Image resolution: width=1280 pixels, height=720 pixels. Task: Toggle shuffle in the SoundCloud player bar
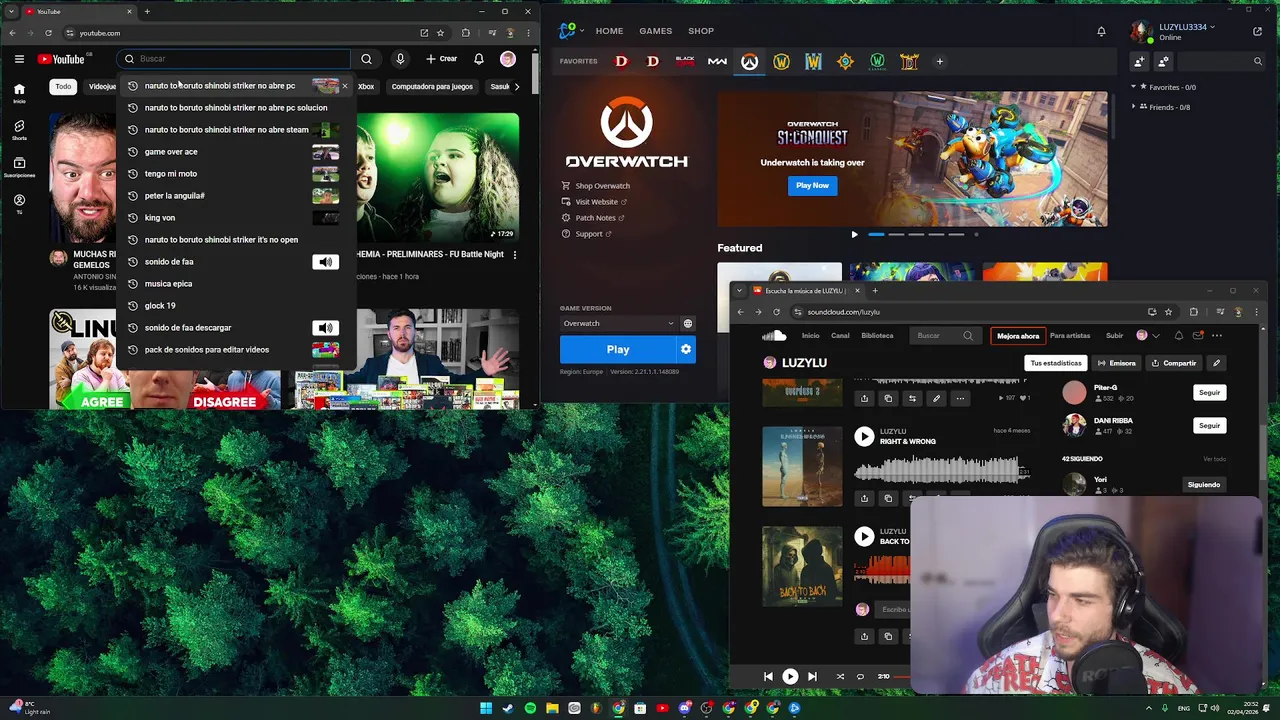(x=840, y=676)
